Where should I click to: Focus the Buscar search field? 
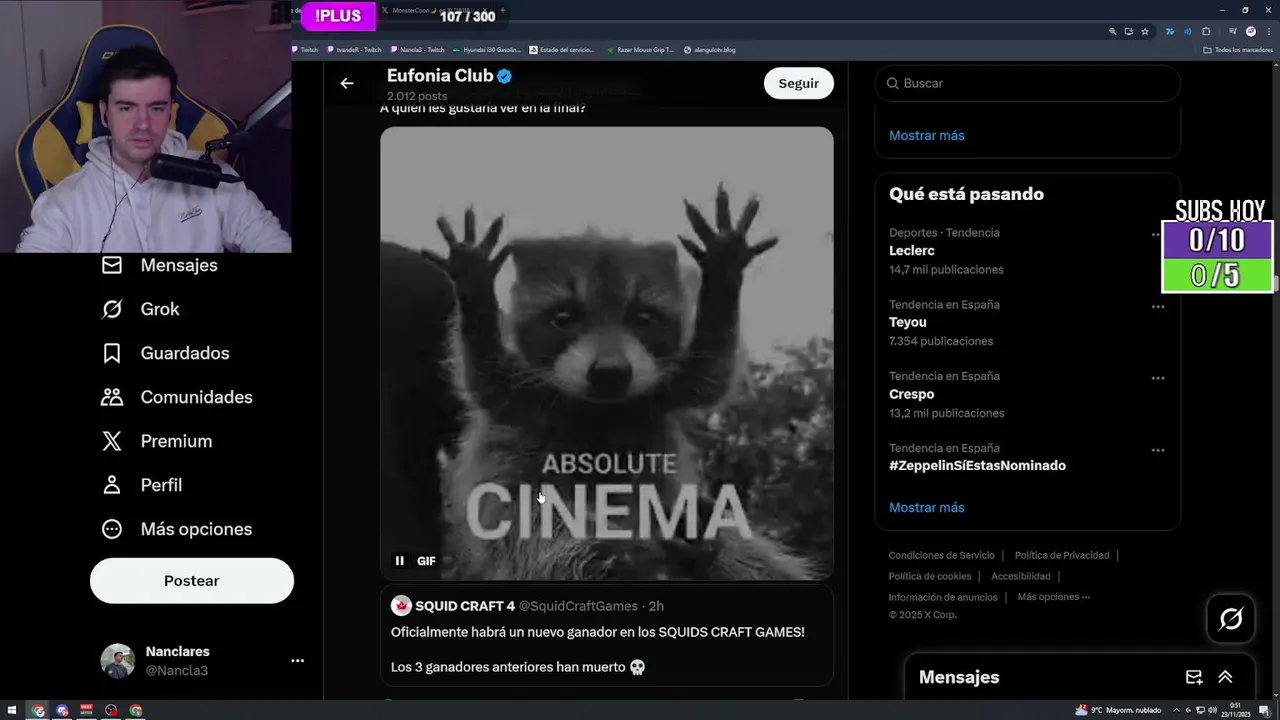pos(1028,83)
